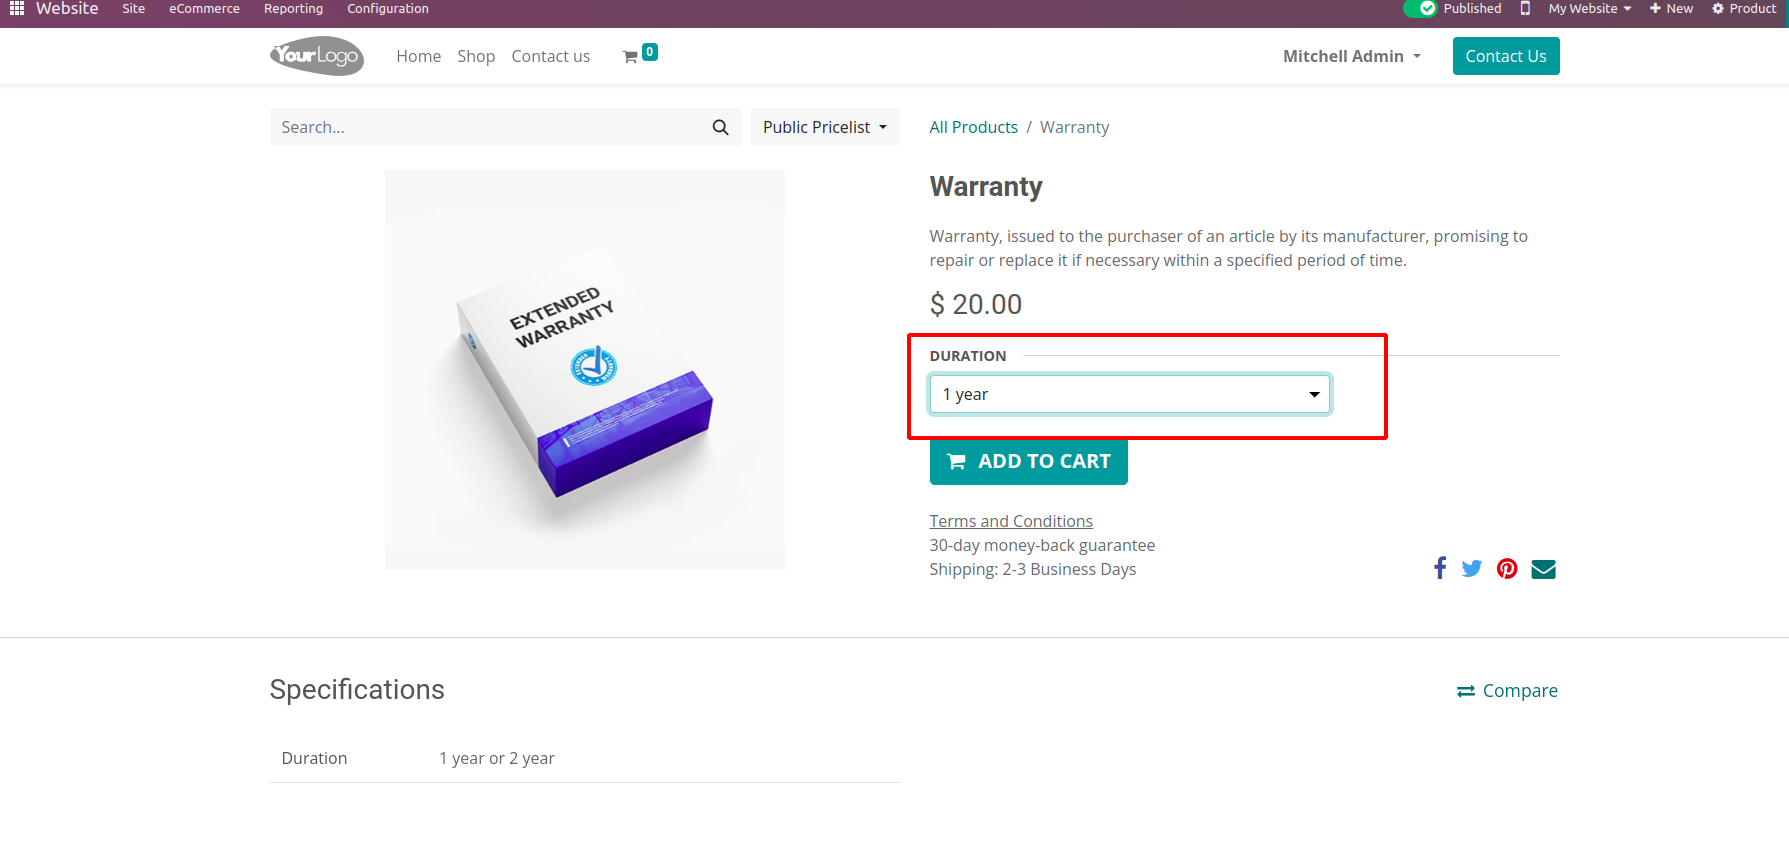Click into the product search field
This screenshot has height=844, width=1789.
490,127
